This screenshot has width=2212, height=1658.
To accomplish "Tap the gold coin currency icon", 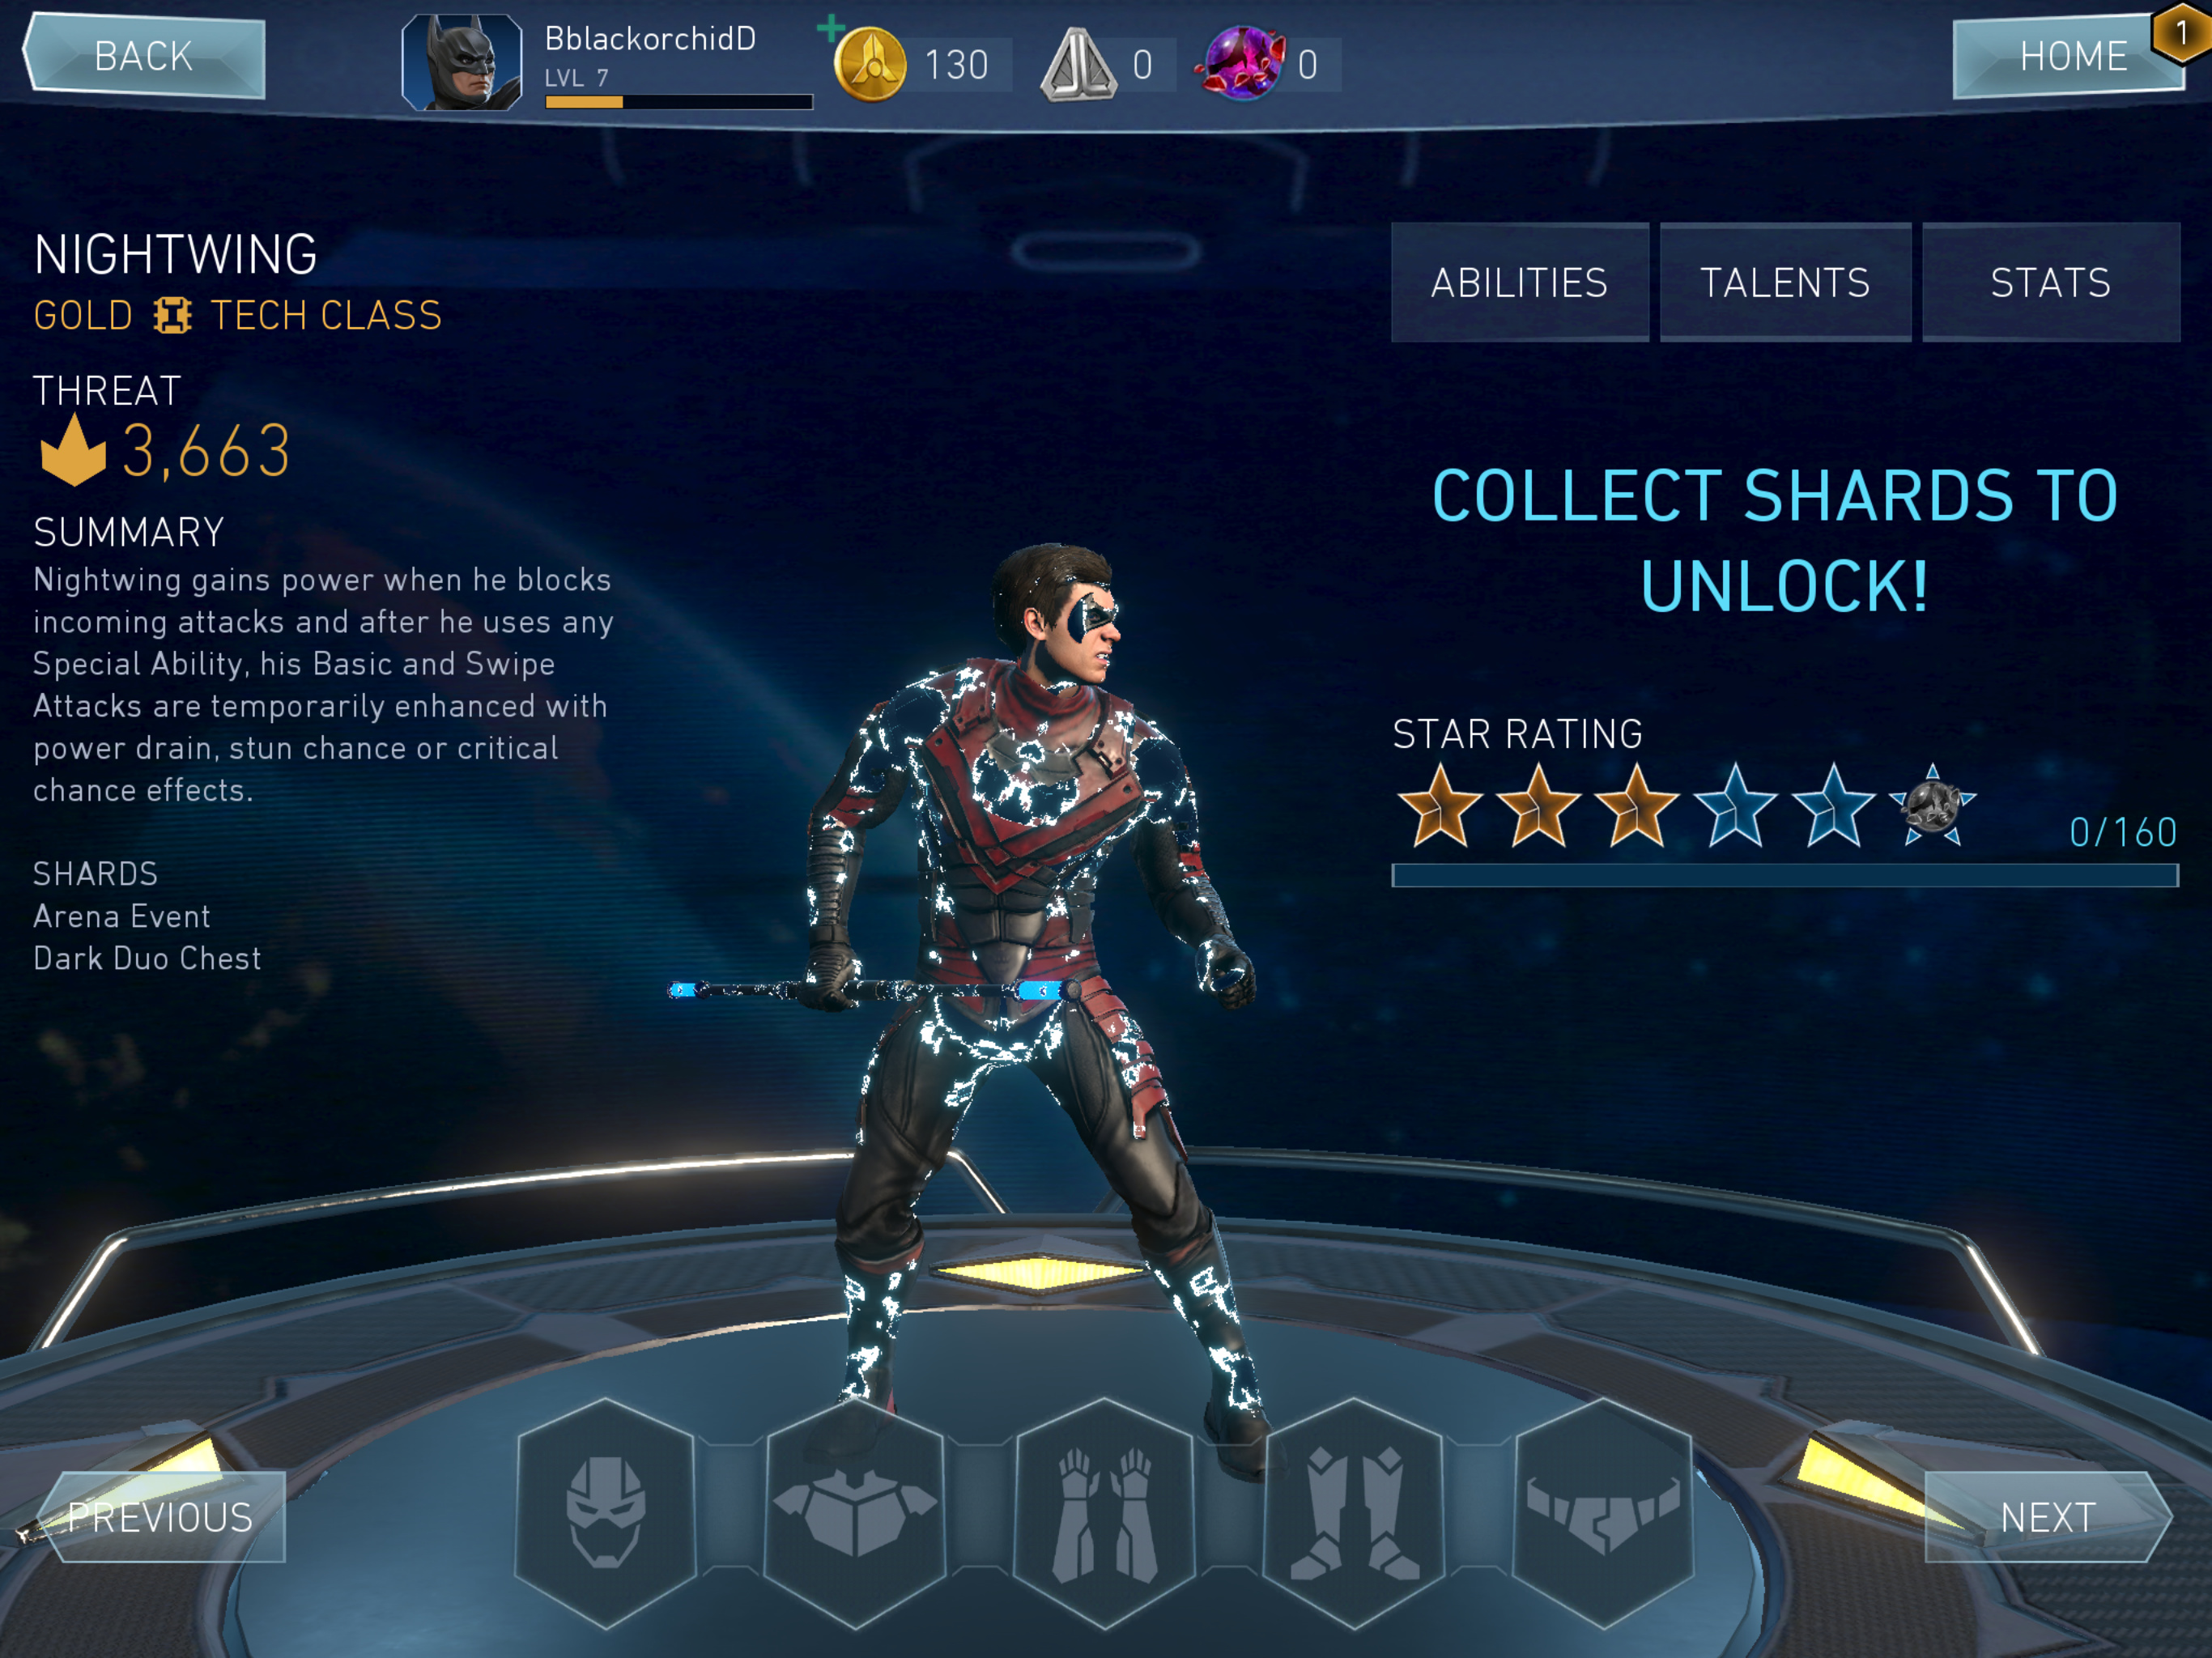I will point(870,64).
